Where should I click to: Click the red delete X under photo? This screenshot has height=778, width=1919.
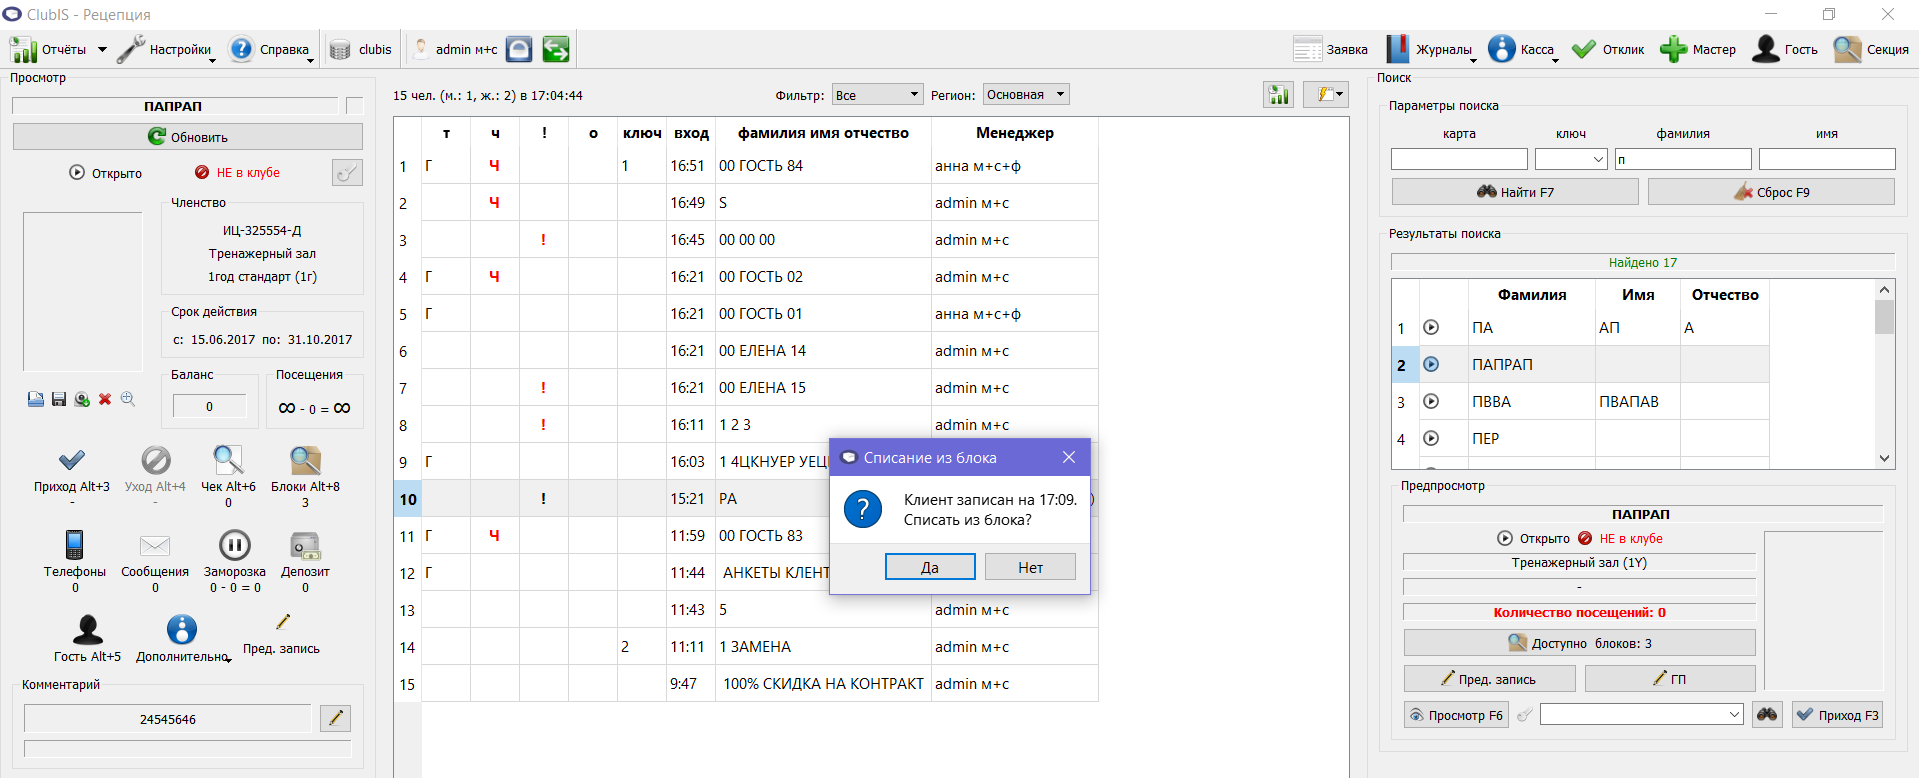click(x=105, y=399)
